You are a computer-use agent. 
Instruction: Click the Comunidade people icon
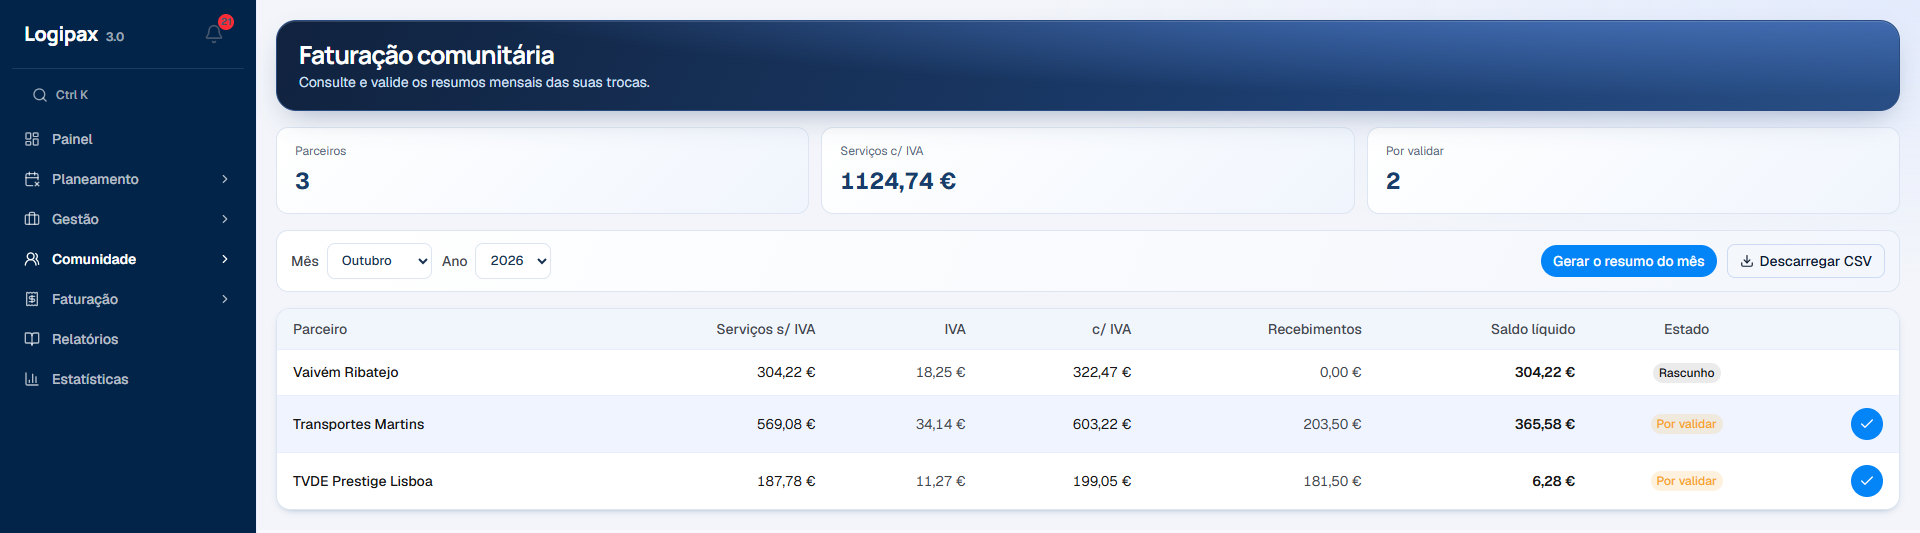point(32,259)
